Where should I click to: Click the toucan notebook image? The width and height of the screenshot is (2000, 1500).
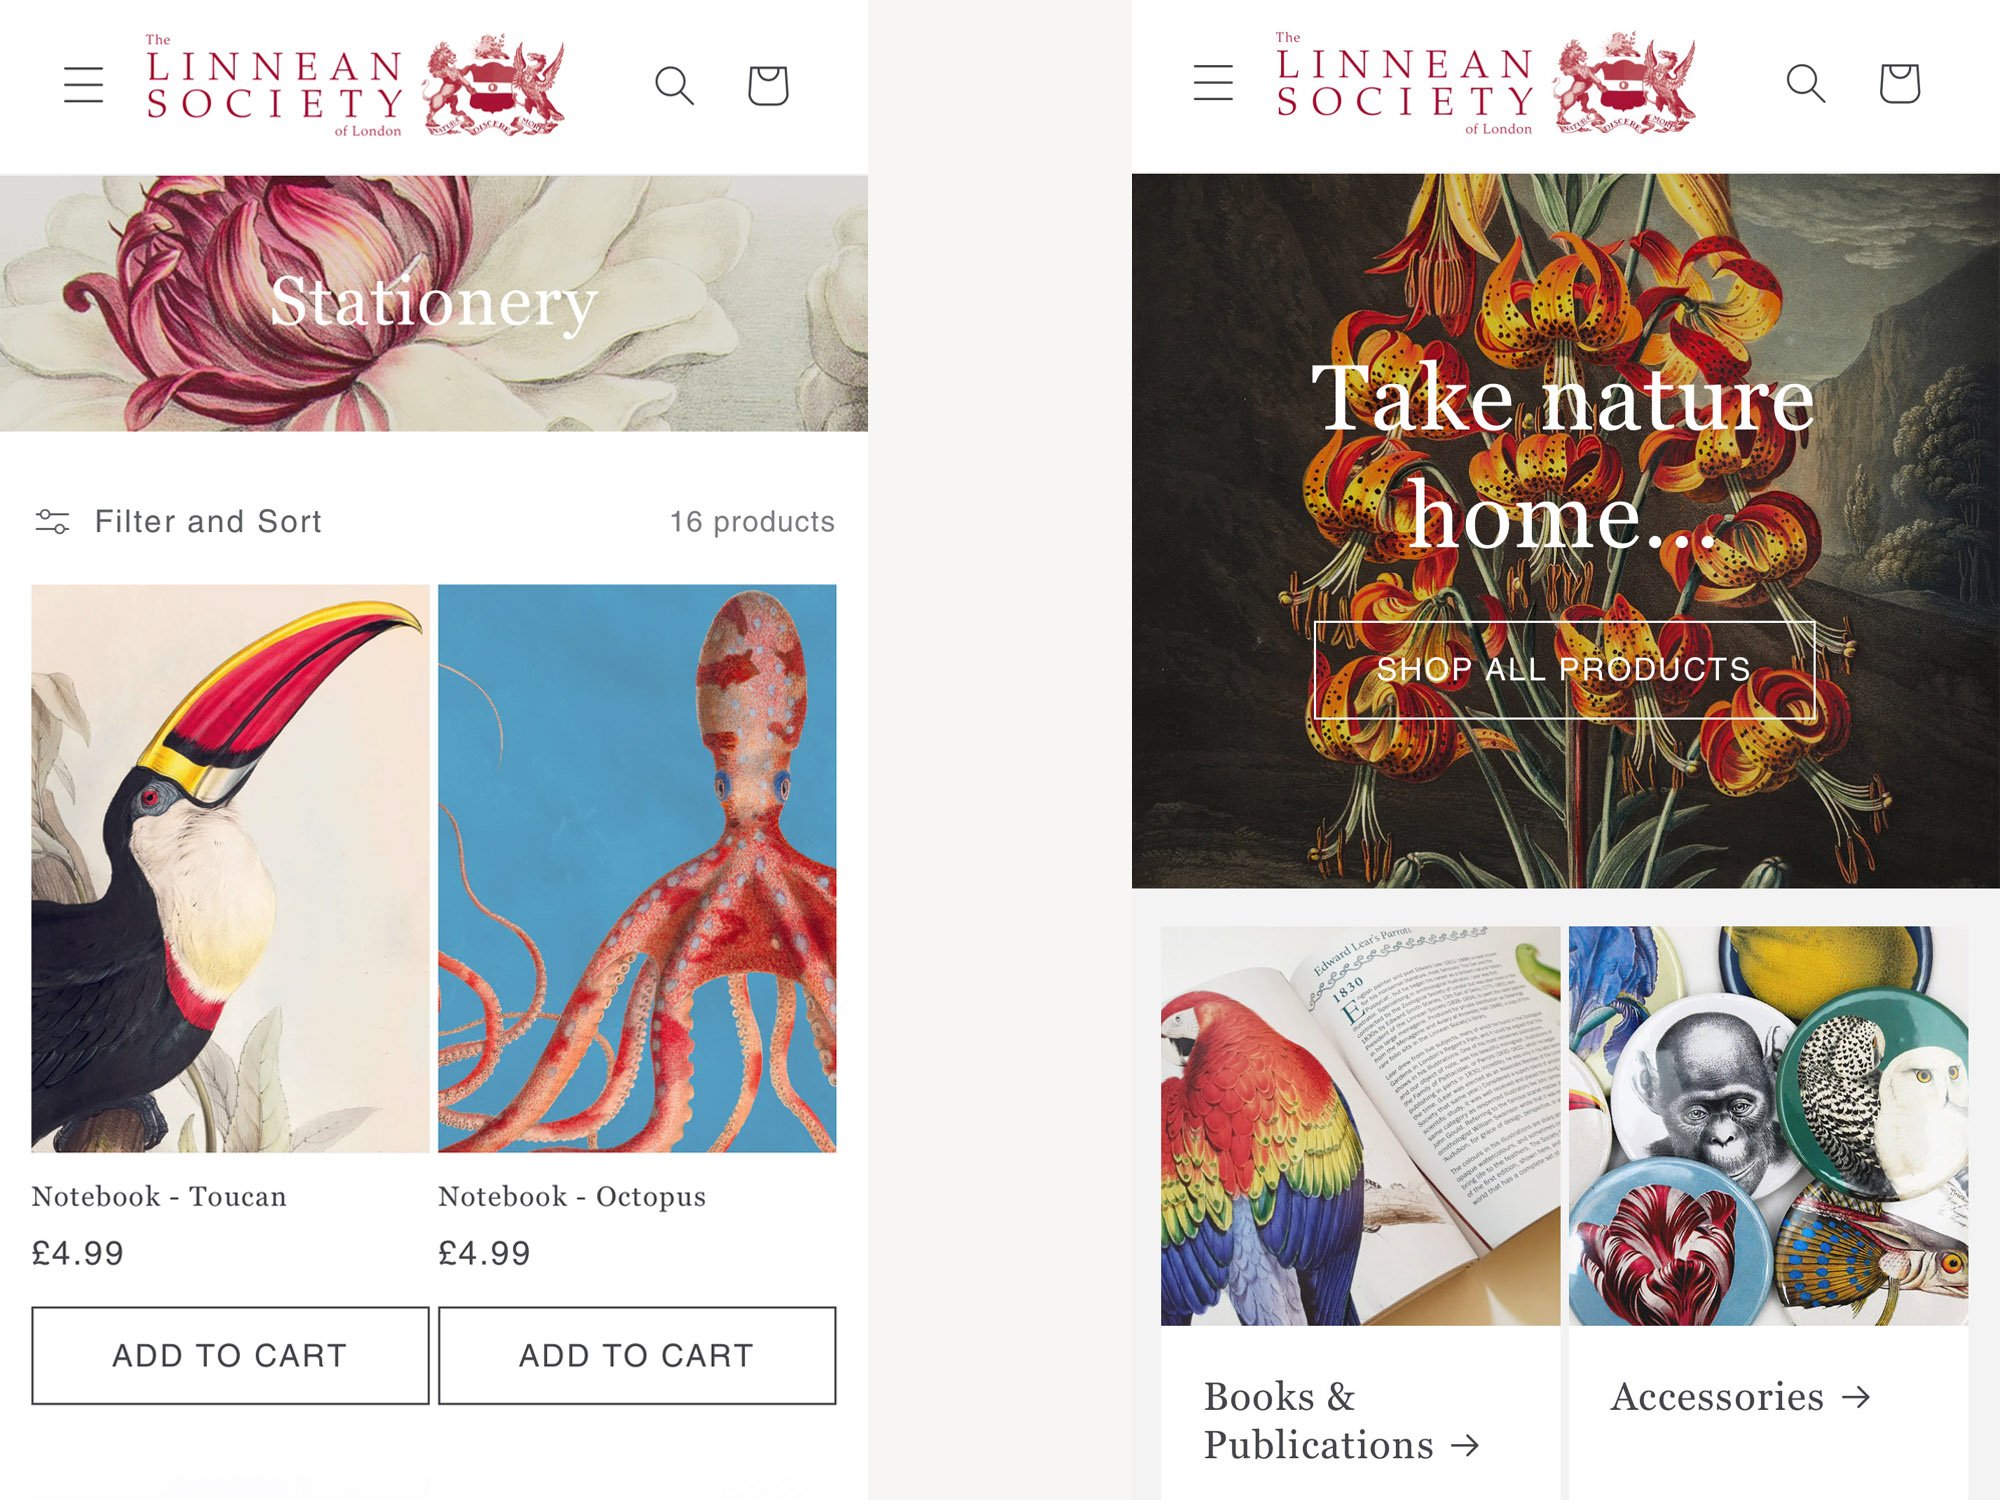[230, 868]
